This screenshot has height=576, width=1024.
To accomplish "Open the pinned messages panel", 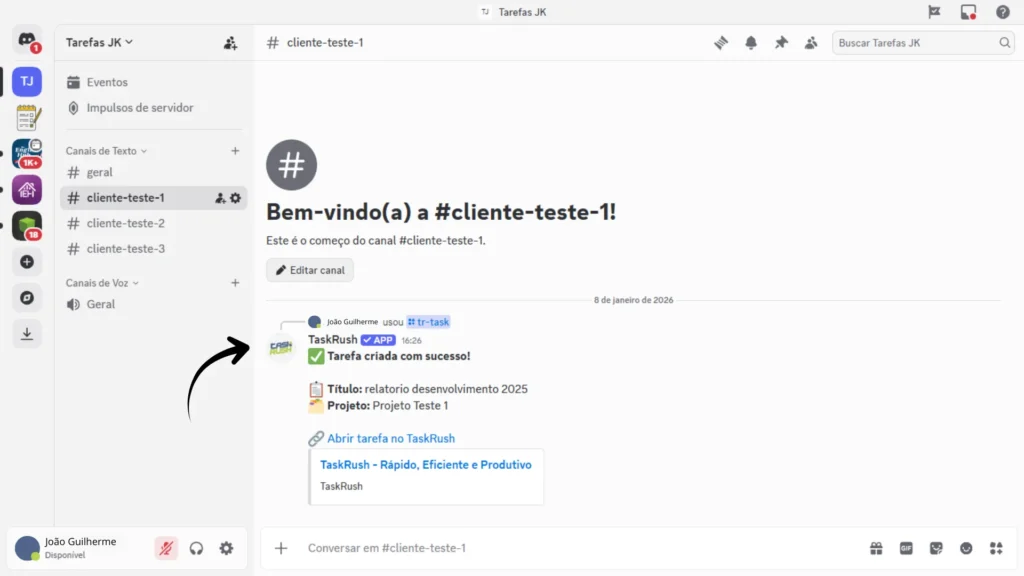I will point(781,42).
